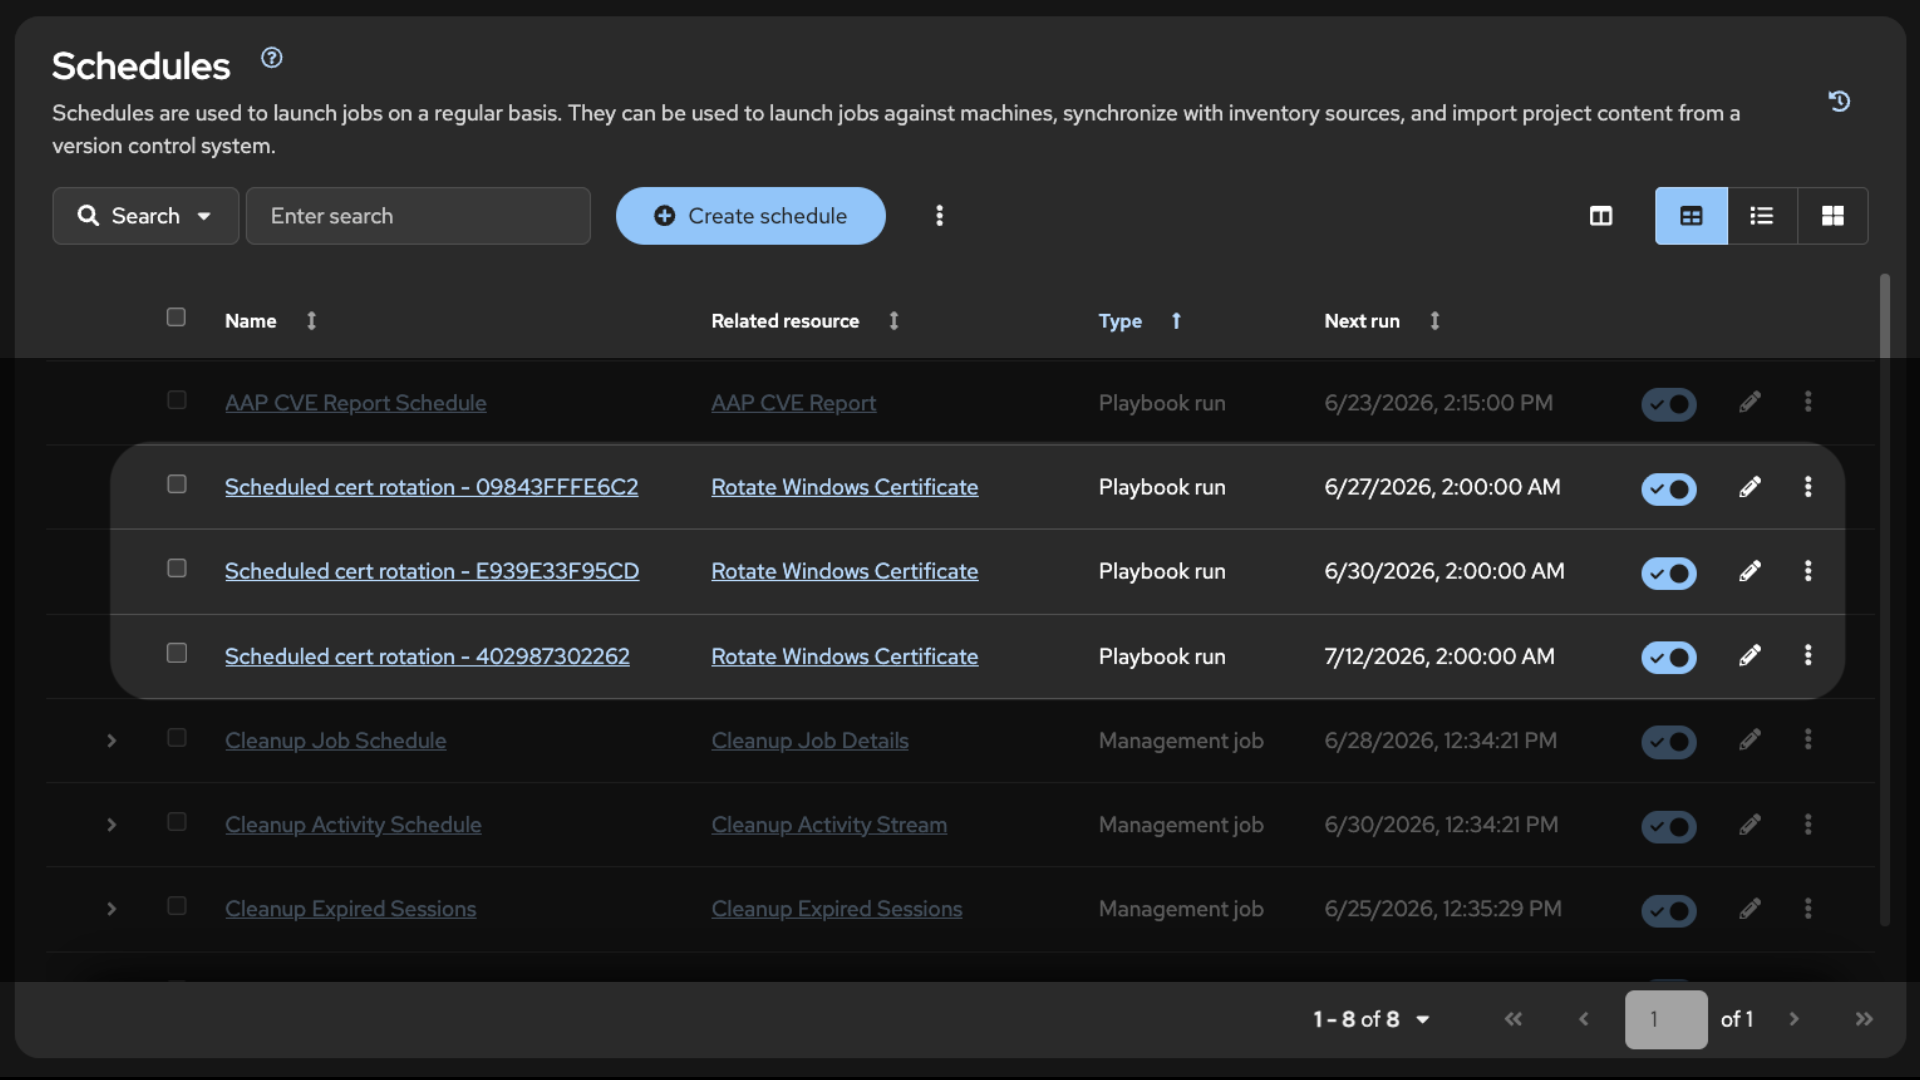This screenshot has width=1920, height=1080.
Task: Switch to card view icon
Action: click(x=1832, y=216)
